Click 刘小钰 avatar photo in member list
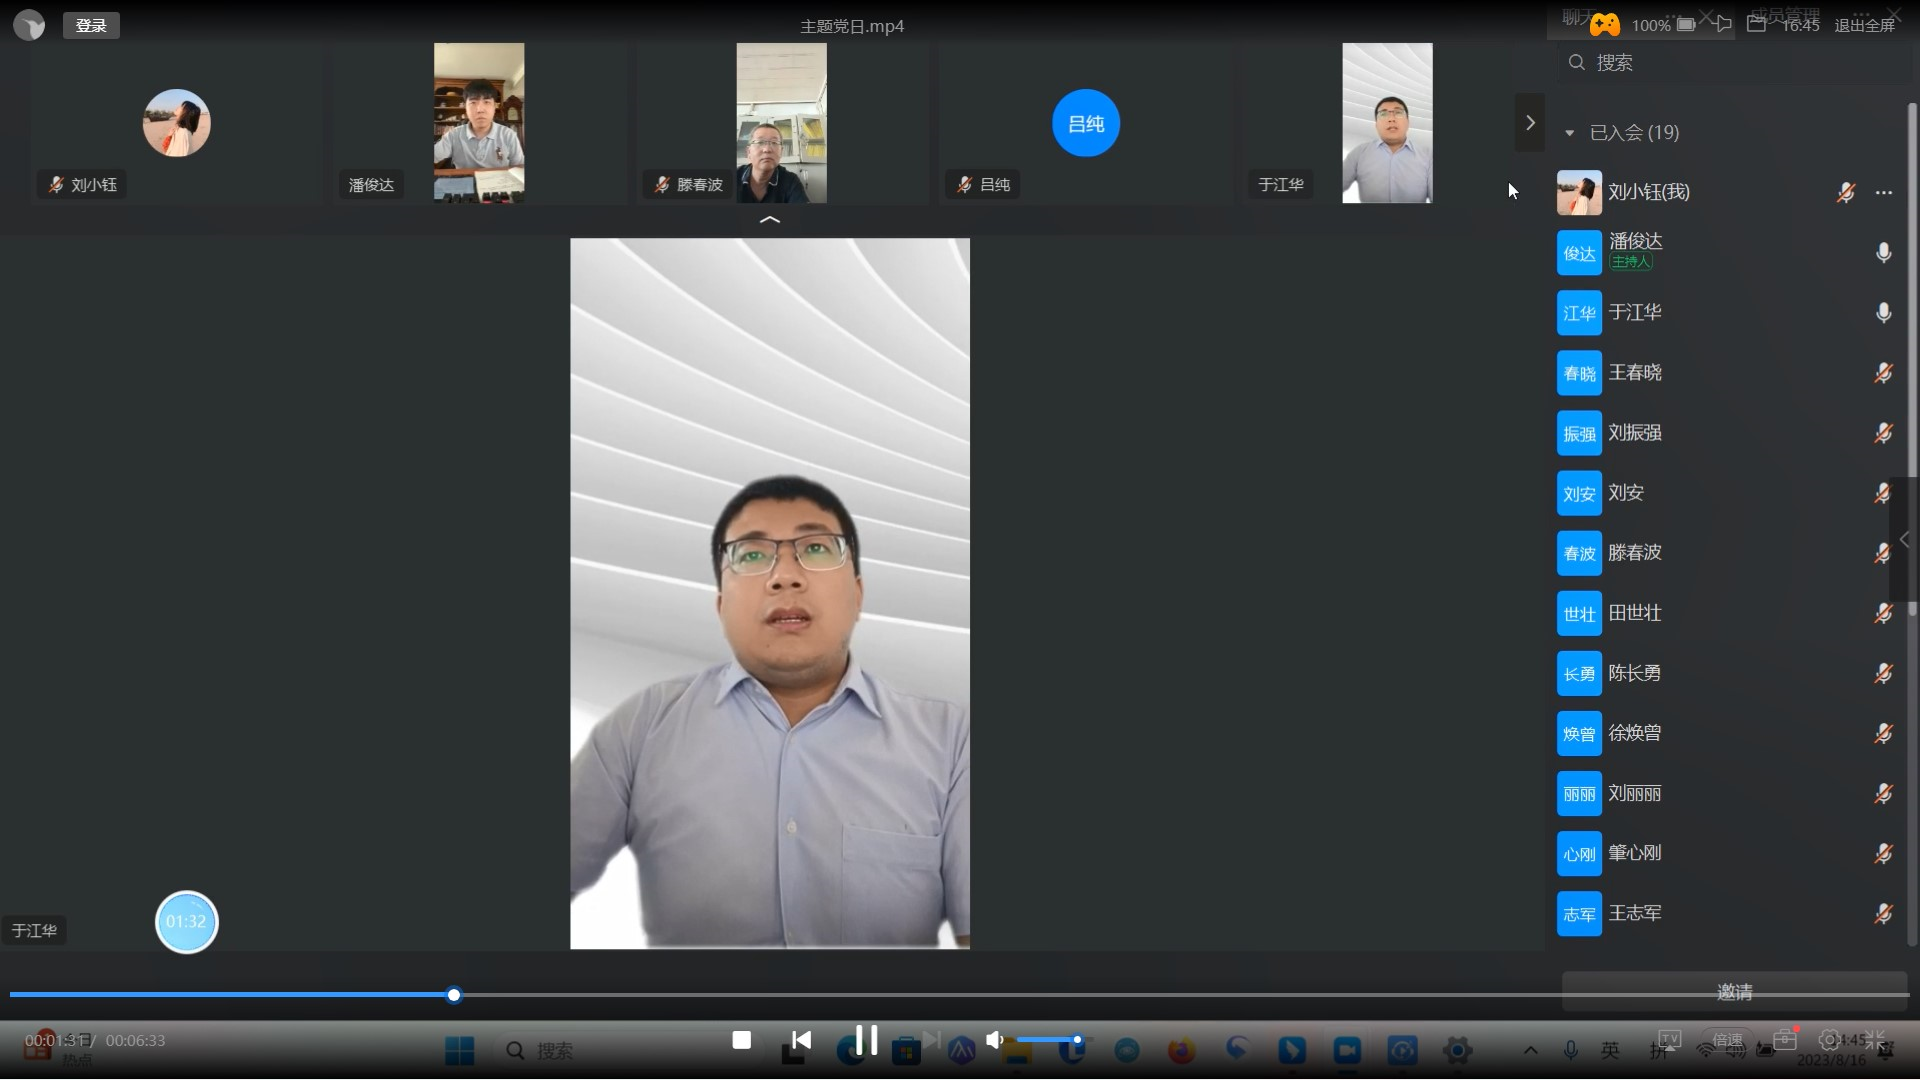This screenshot has width=1920, height=1080. (1579, 192)
